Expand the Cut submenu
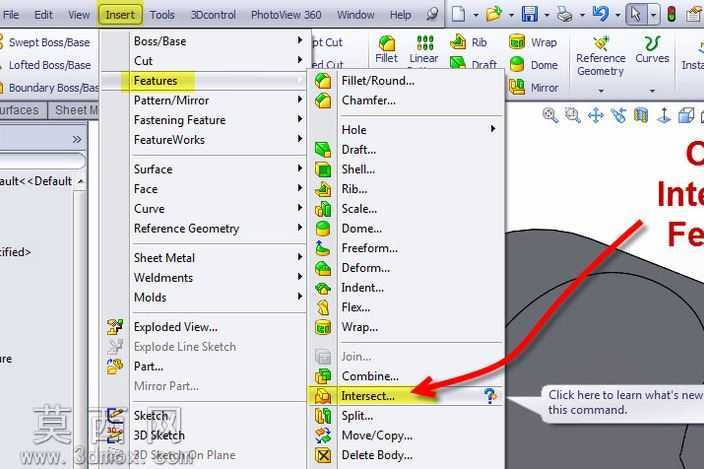Image resolution: width=704 pixels, height=469 pixels. (x=218, y=61)
